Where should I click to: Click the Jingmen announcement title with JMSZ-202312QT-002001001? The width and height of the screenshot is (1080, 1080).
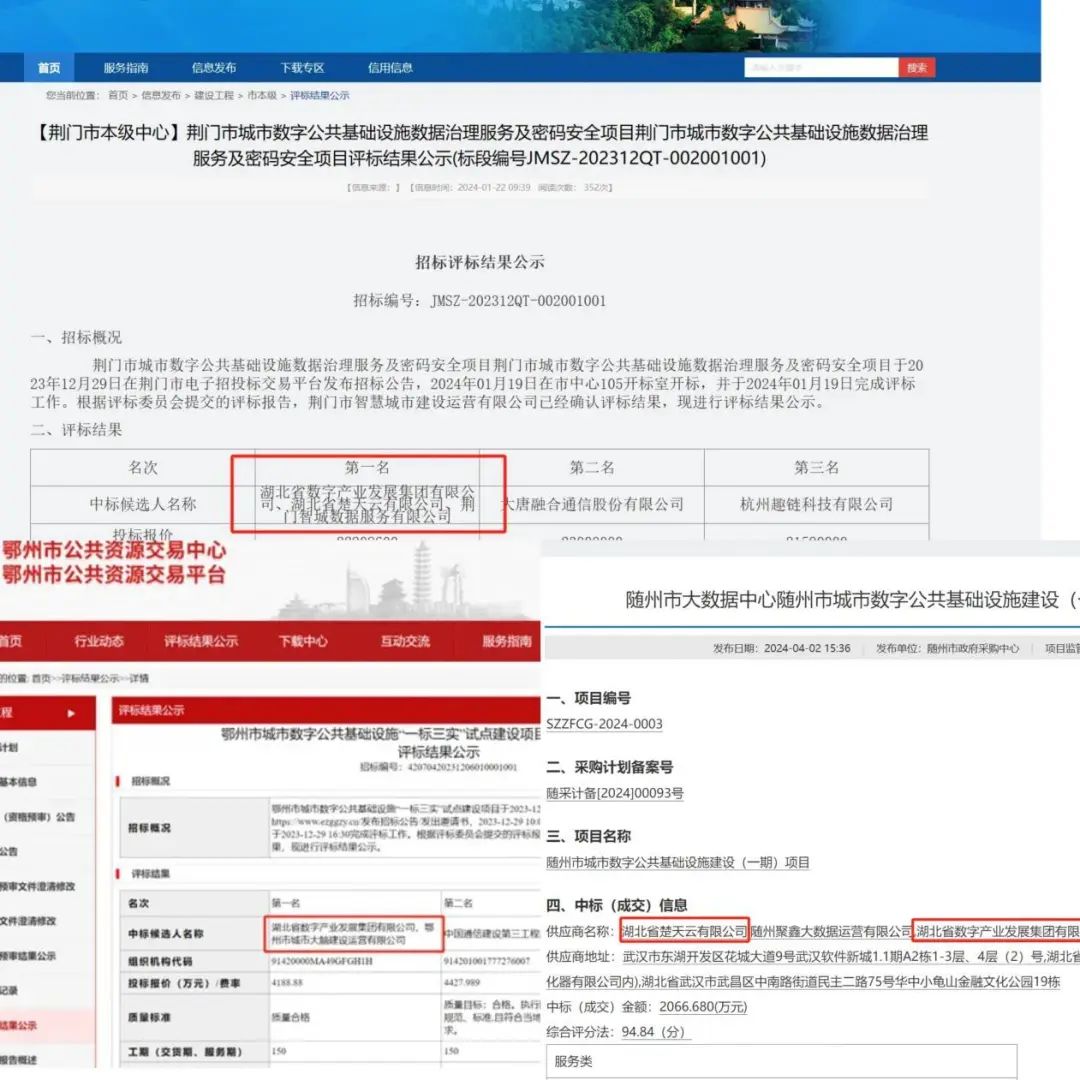[480, 145]
